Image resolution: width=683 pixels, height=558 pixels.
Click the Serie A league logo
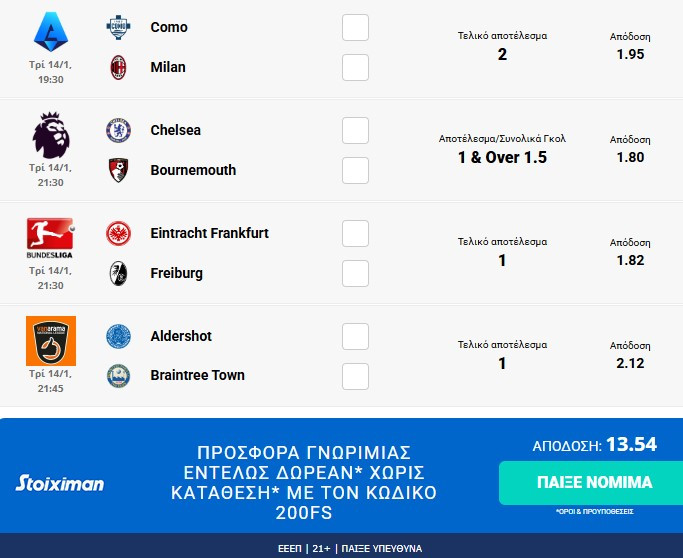tap(51, 32)
